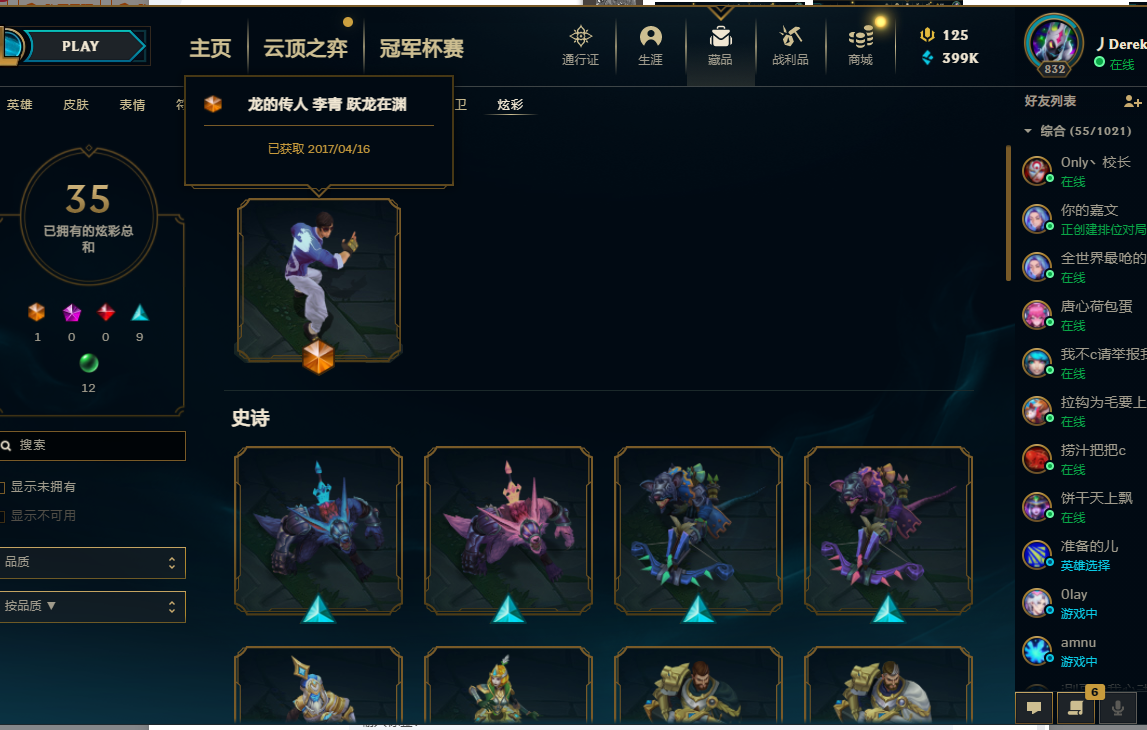Open the 品质 dropdown
The height and width of the screenshot is (730, 1147).
[x=92, y=562]
